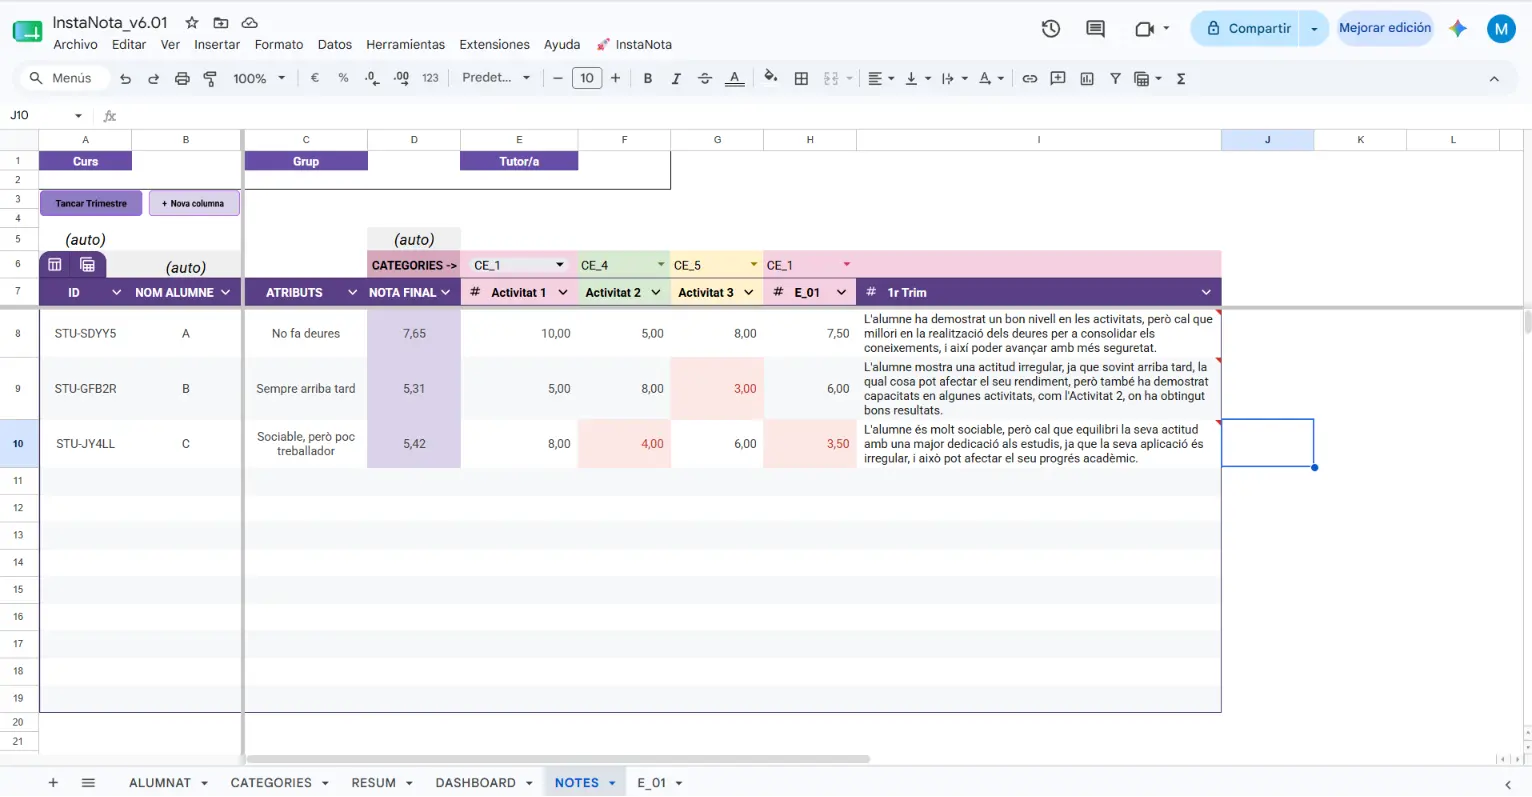Decrease font size
The width and height of the screenshot is (1532, 797).
[558, 78]
